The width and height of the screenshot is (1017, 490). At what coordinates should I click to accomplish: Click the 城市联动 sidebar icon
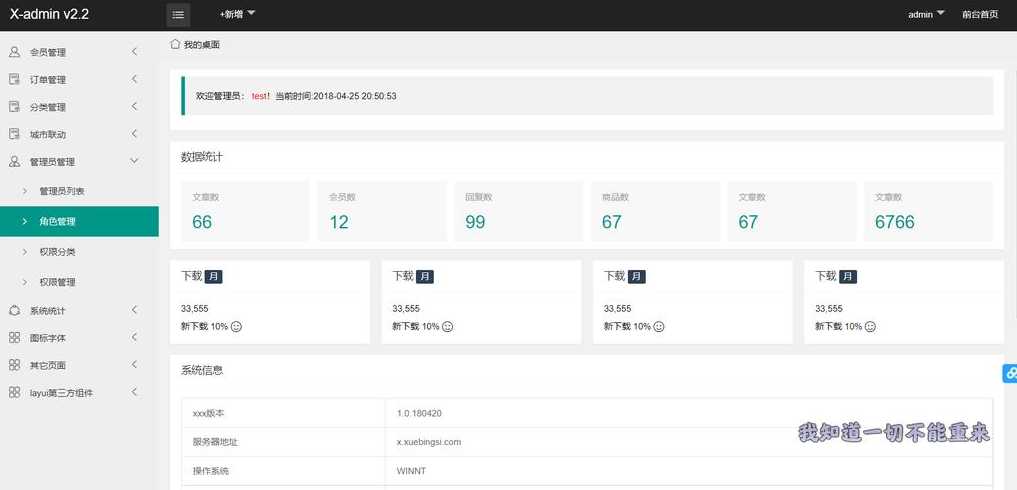(x=14, y=134)
